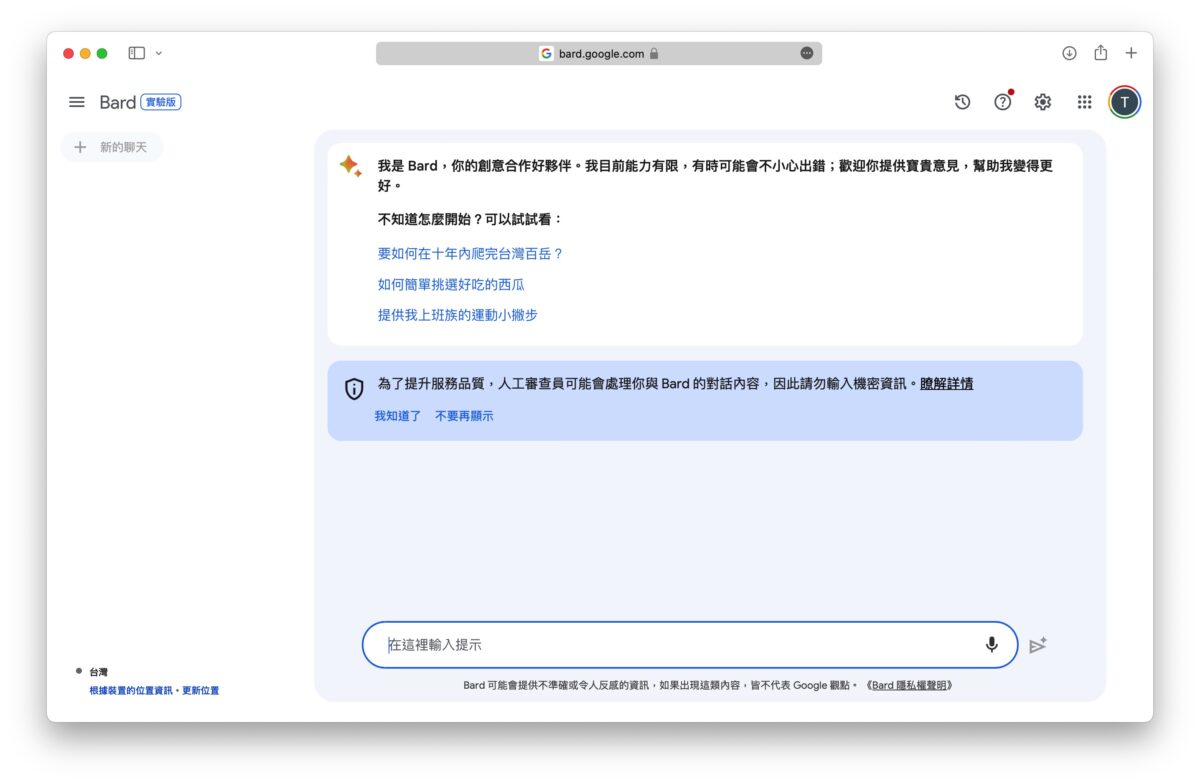Open the Bard 隱私權聲明 link
The height and width of the screenshot is (784, 1200).
coord(910,686)
